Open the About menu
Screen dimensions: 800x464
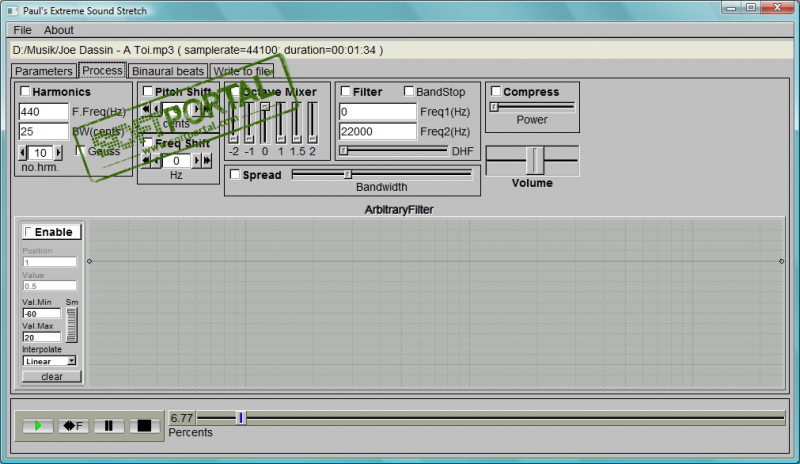tap(59, 30)
